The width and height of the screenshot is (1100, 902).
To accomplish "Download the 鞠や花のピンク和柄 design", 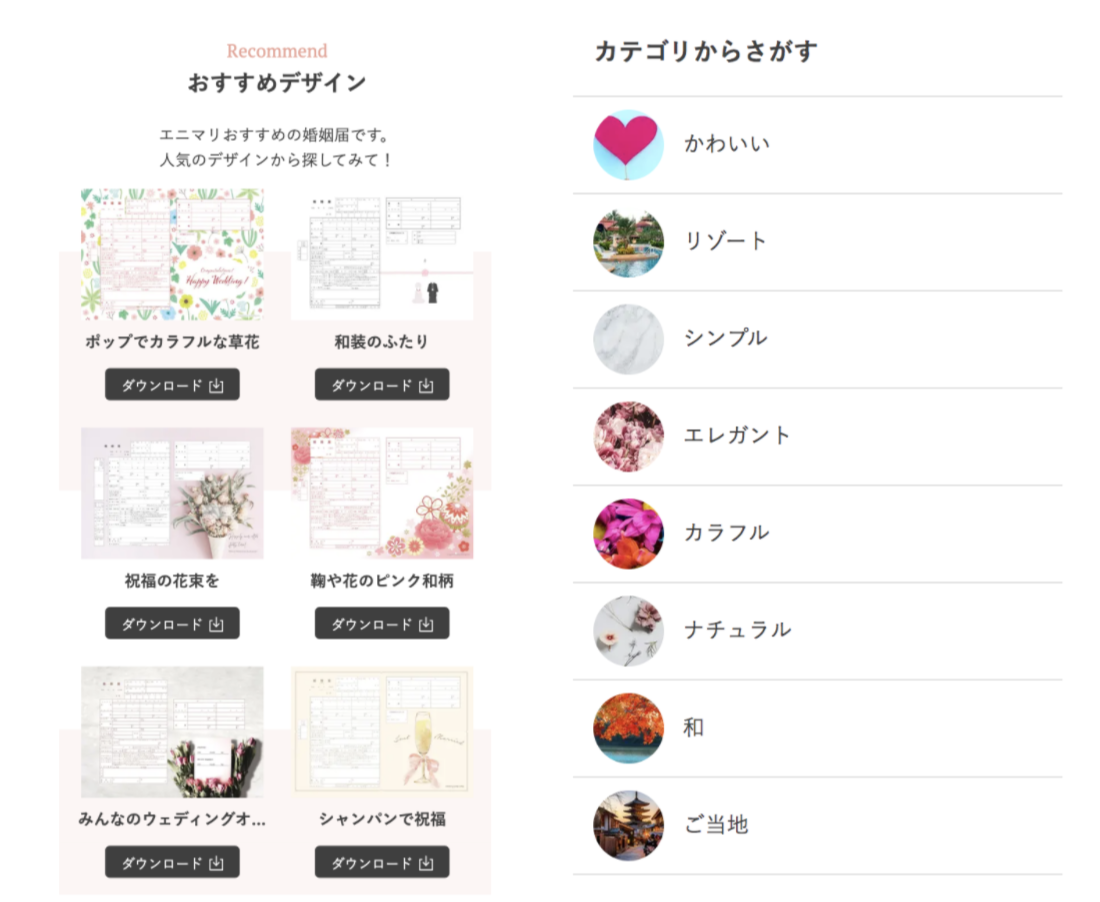I will click(x=382, y=623).
